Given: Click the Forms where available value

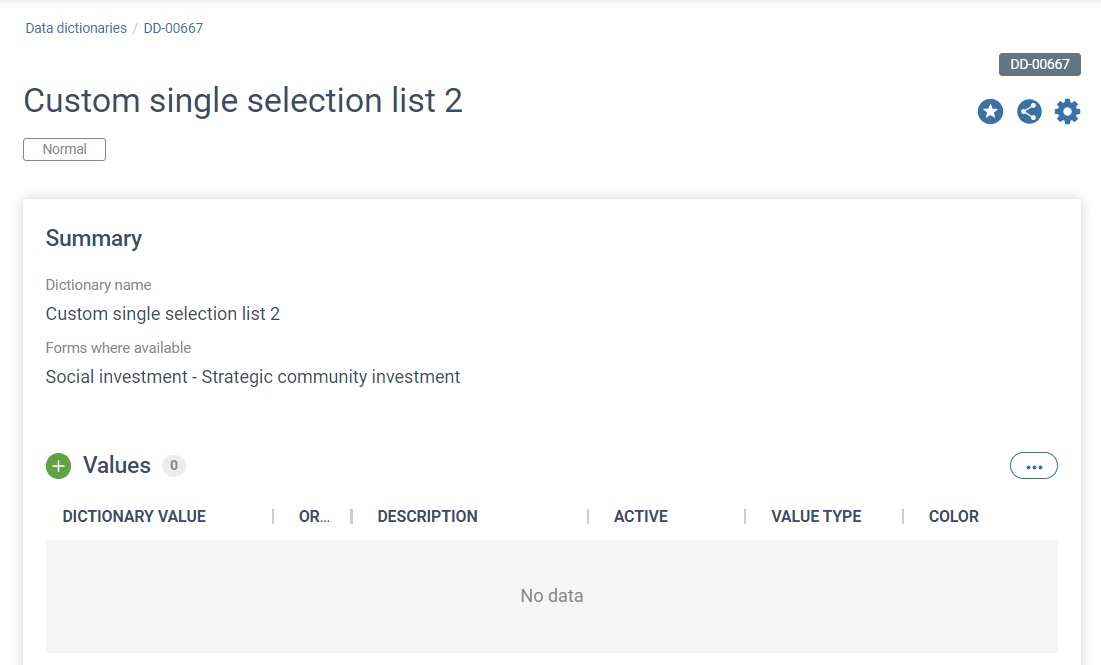Looking at the screenshot, I should [x=253, y=377].
